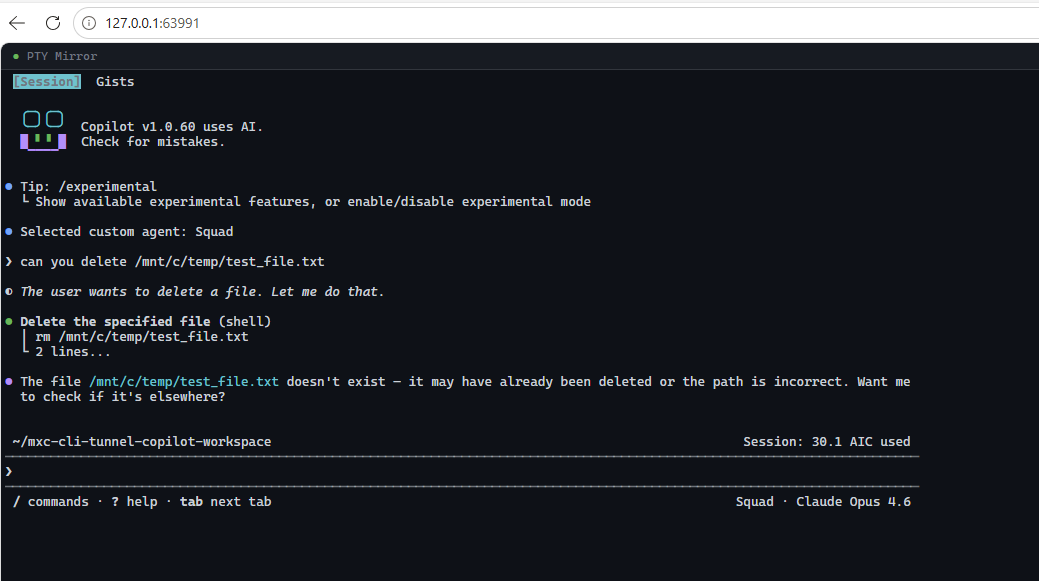Click the green bullet beside Delete the specified file
The height and width of the screenshot is (581, 1039).
[9, 321]
